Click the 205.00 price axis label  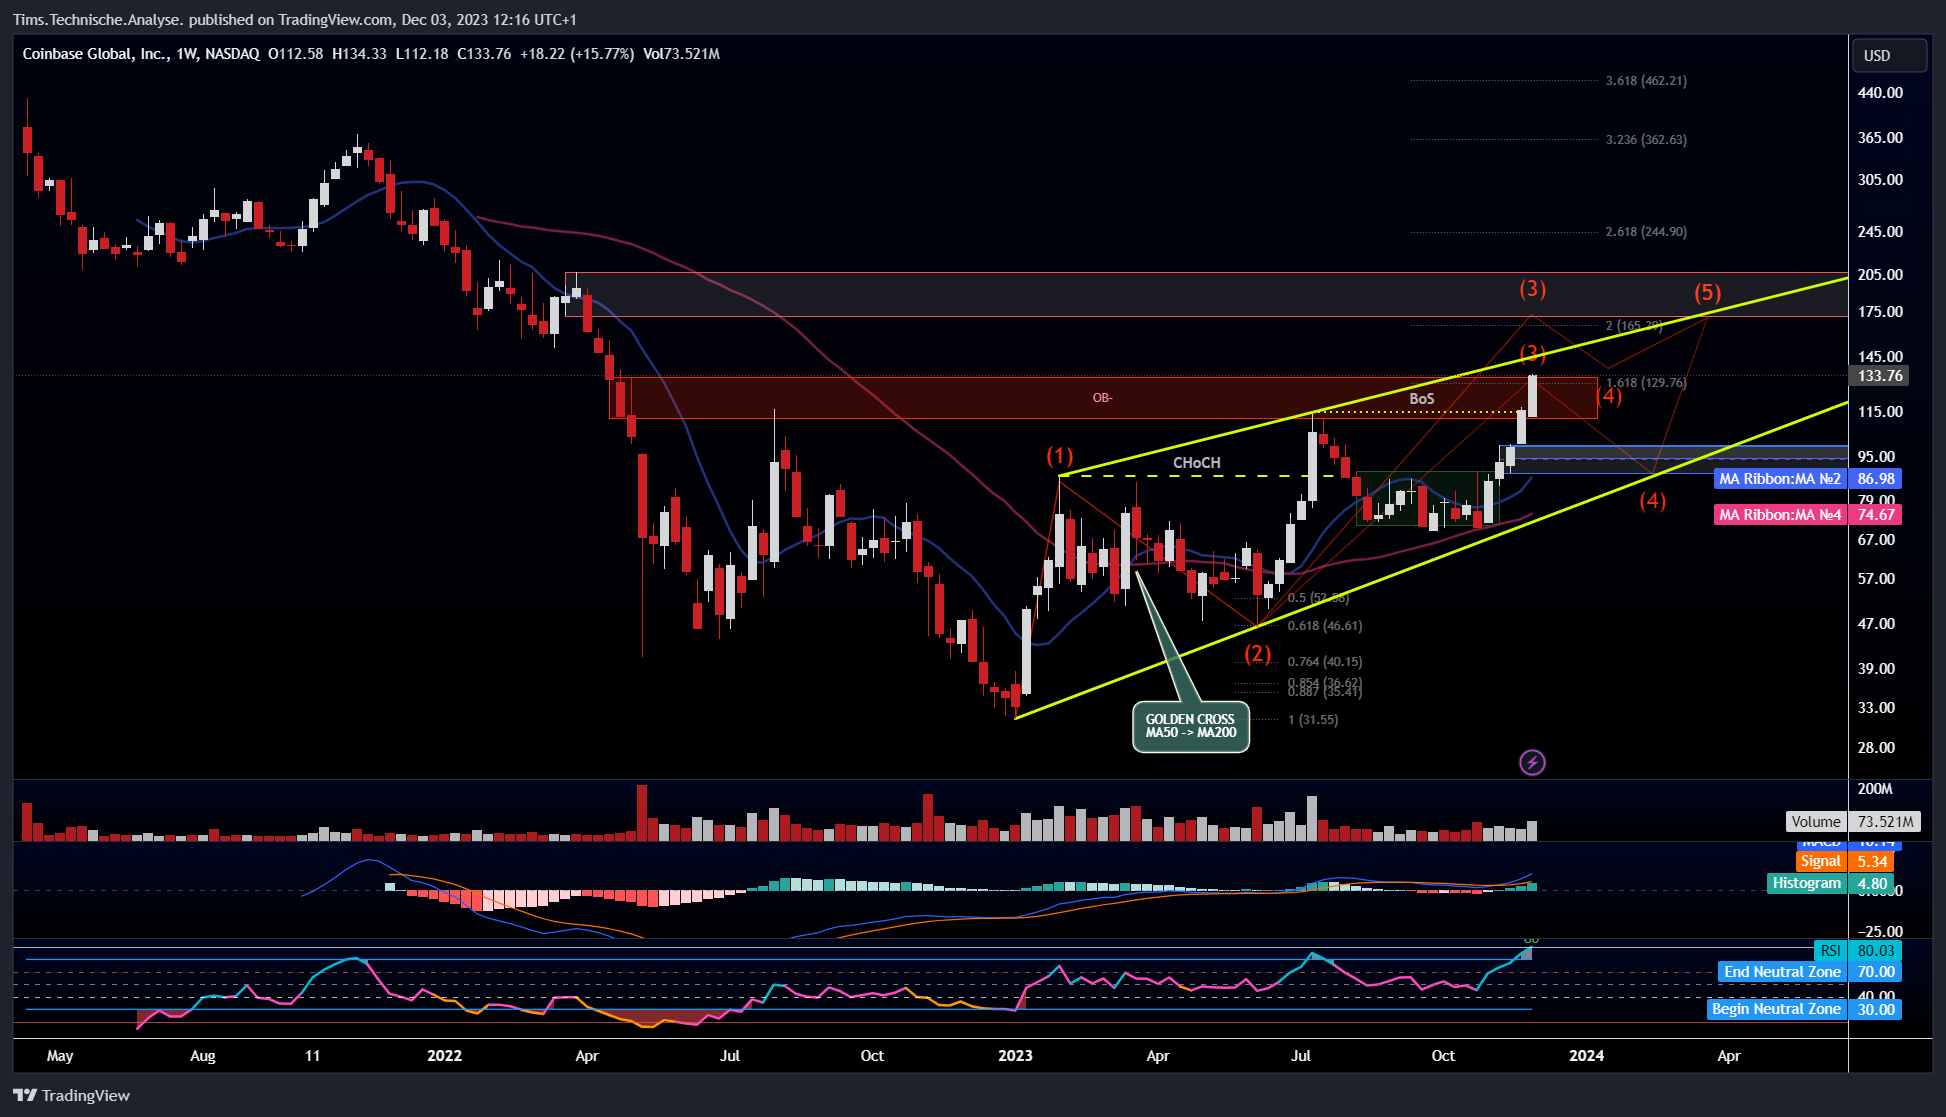pos(1880,275)
